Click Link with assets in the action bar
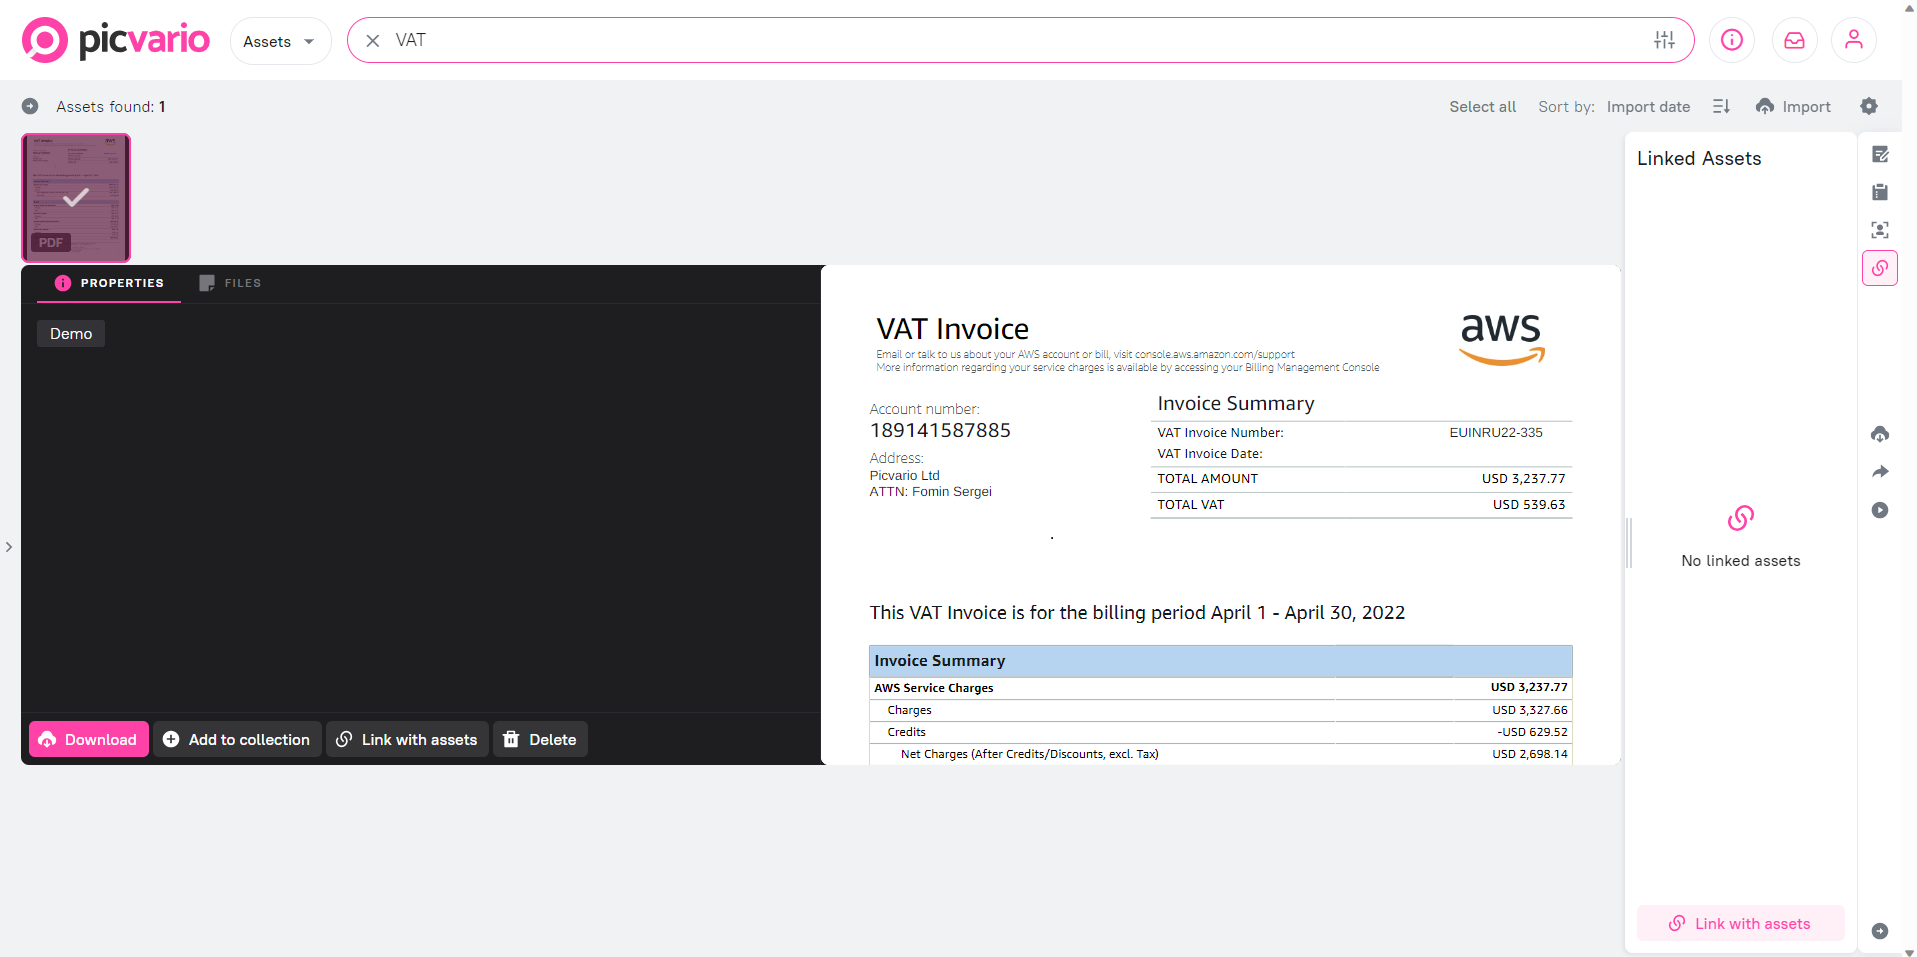Screen dimensions: 1917x957 coord(407,739)
